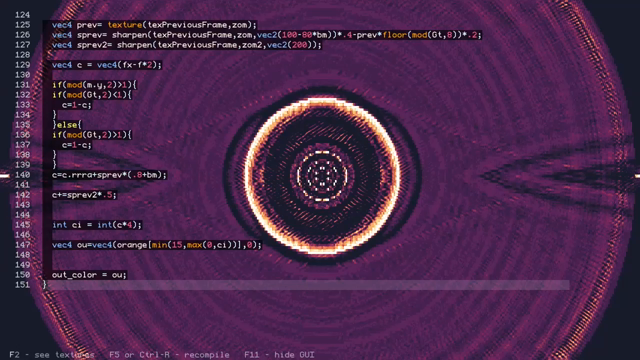Click line number 125 in the gutter
This screenshot has height=360, width=640.
(22, 25)
